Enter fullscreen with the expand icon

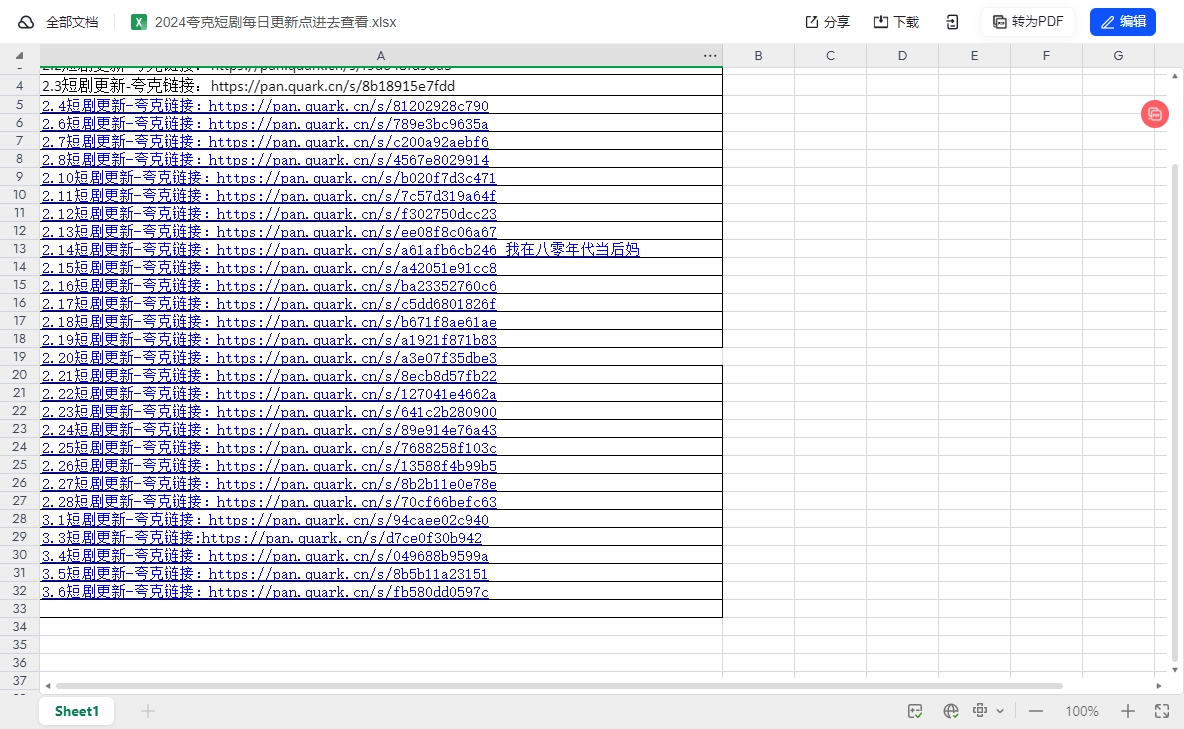1162,712
